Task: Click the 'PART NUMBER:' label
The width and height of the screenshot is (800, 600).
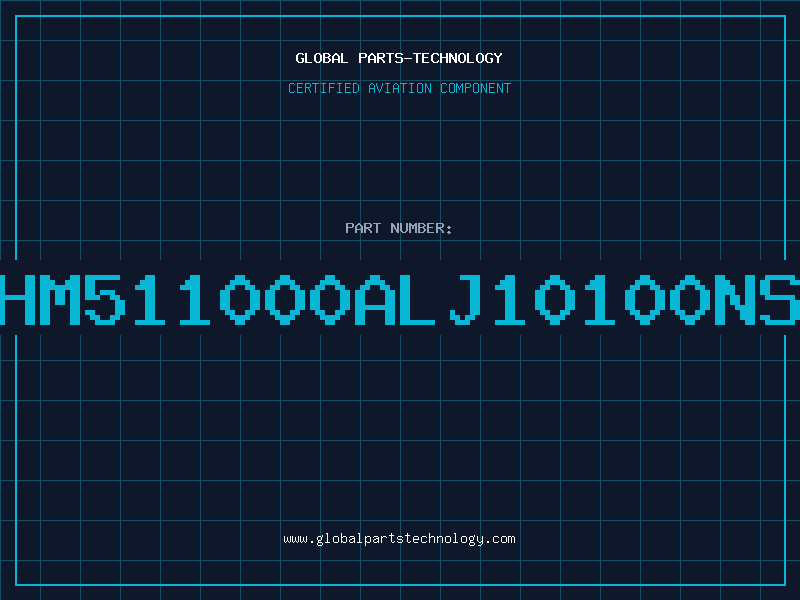Action: pos(399,228)
